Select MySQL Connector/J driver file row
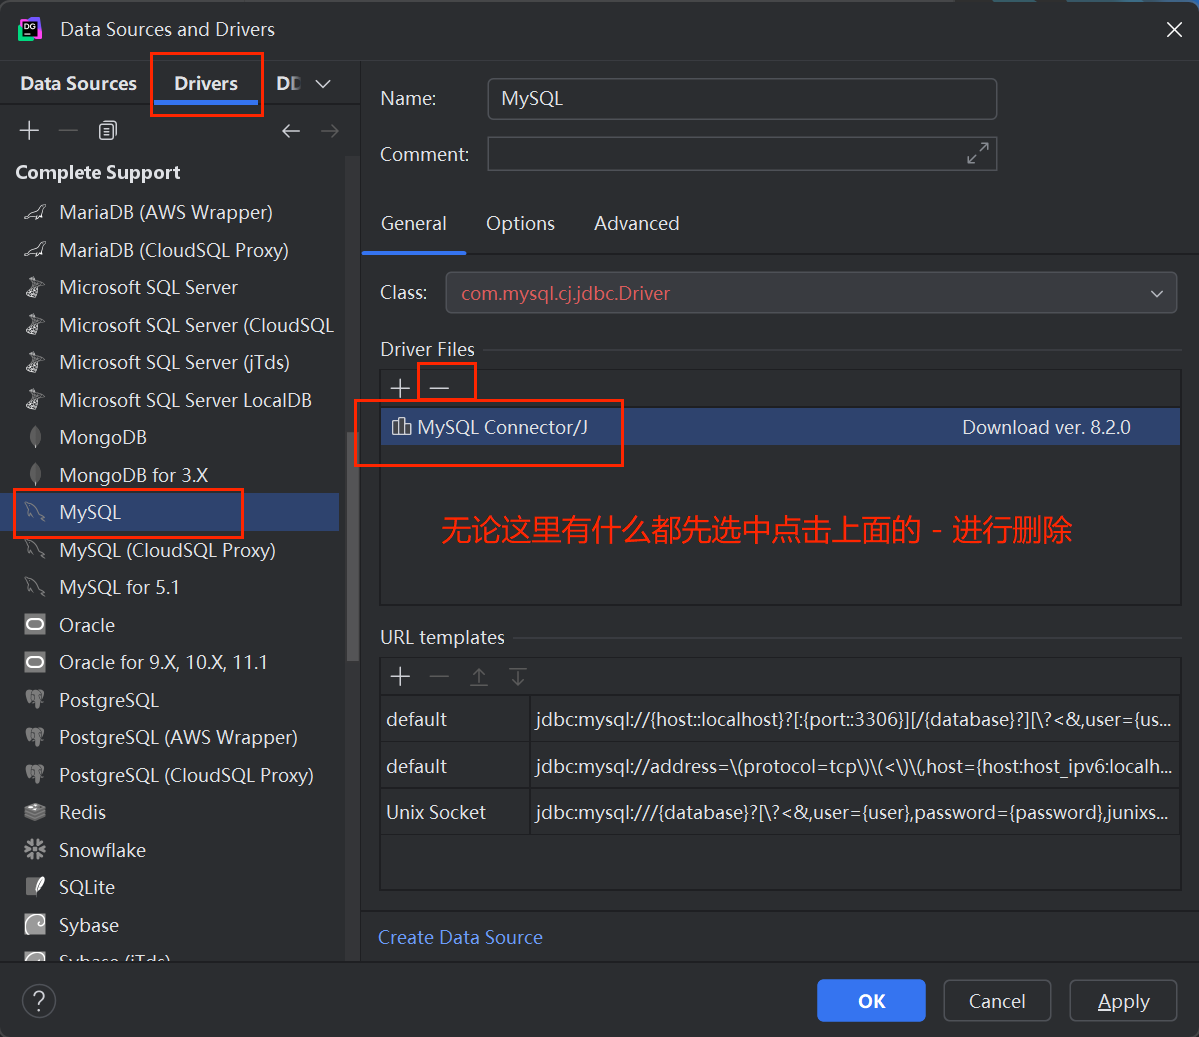The height and width of the screenshot is (1037, 1199). point(780,427)
